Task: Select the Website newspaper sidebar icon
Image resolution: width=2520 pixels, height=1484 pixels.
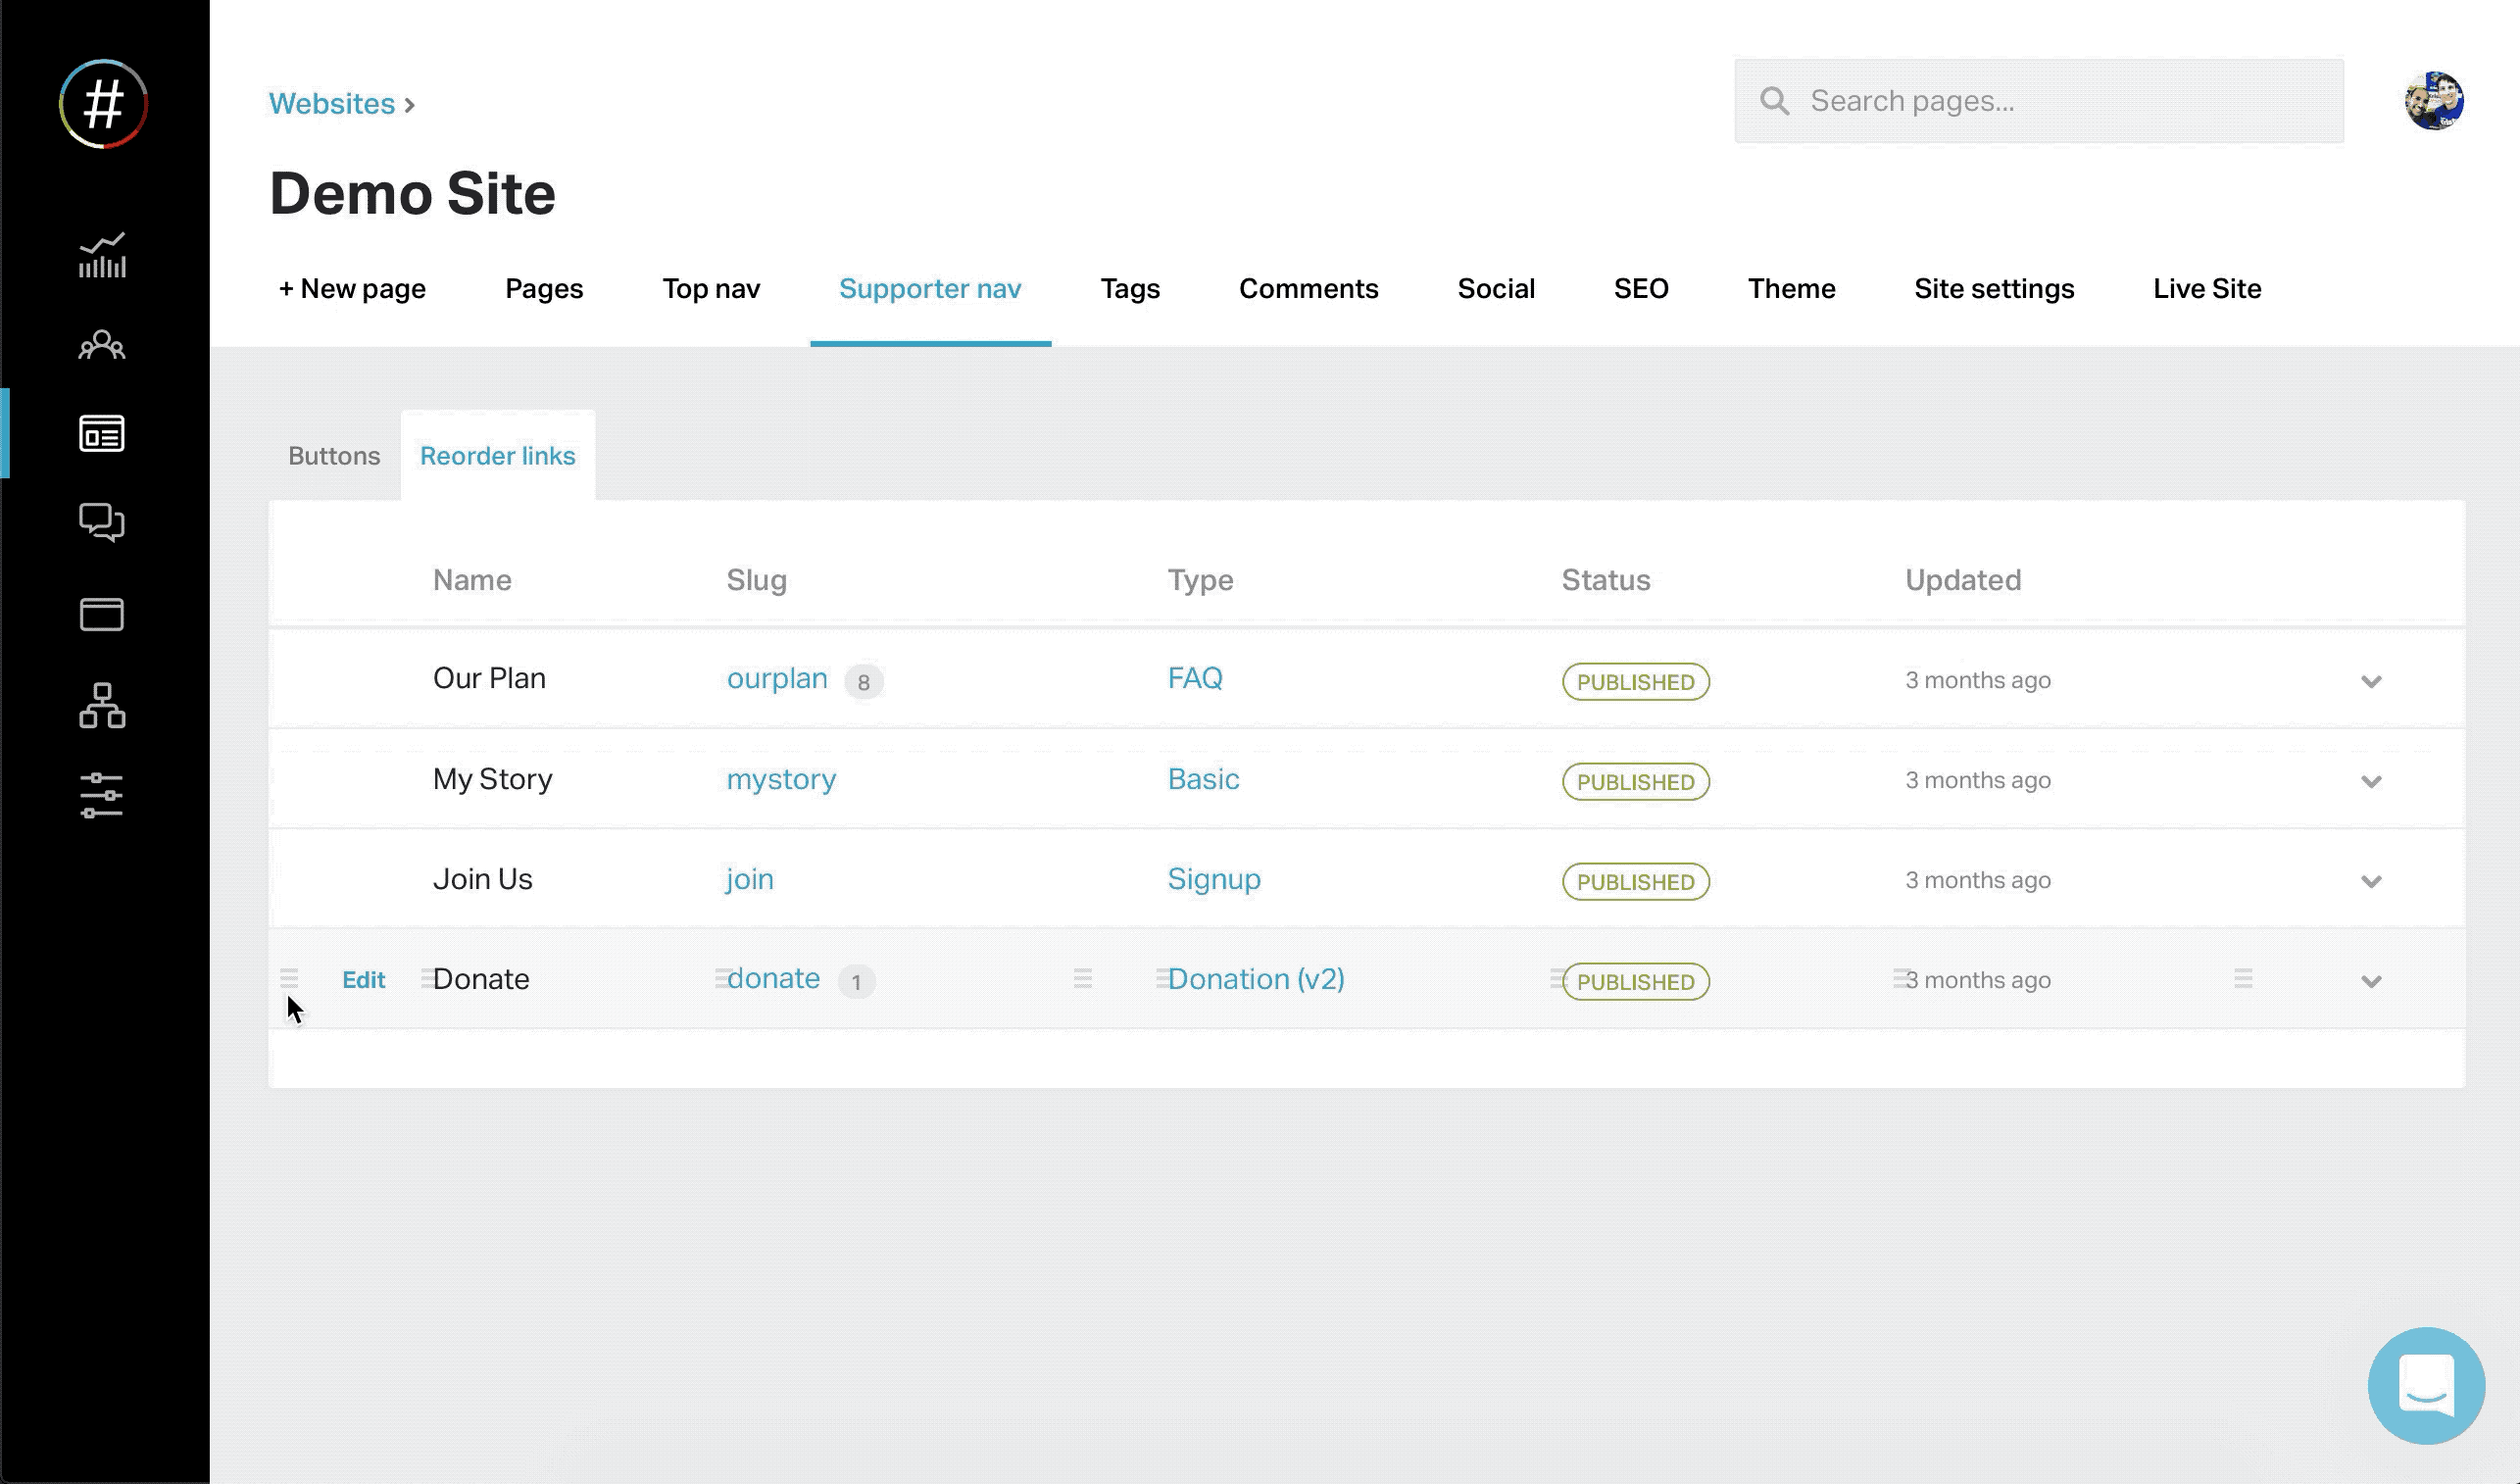Action: 102,433
